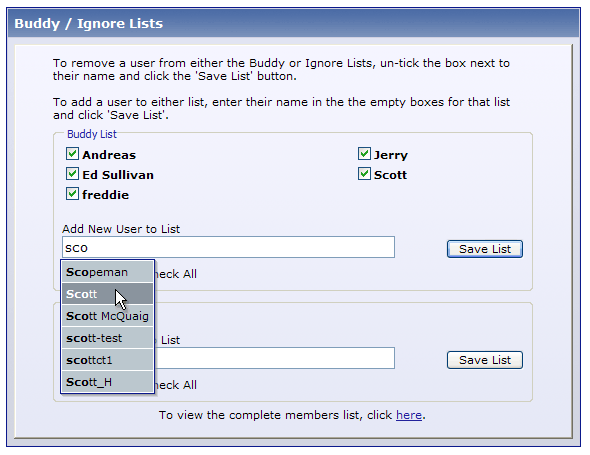Image resolution: width=590 pixels, height=455 pixels.
Task: Click Save List for Ignore List
Action: (485, 360)
